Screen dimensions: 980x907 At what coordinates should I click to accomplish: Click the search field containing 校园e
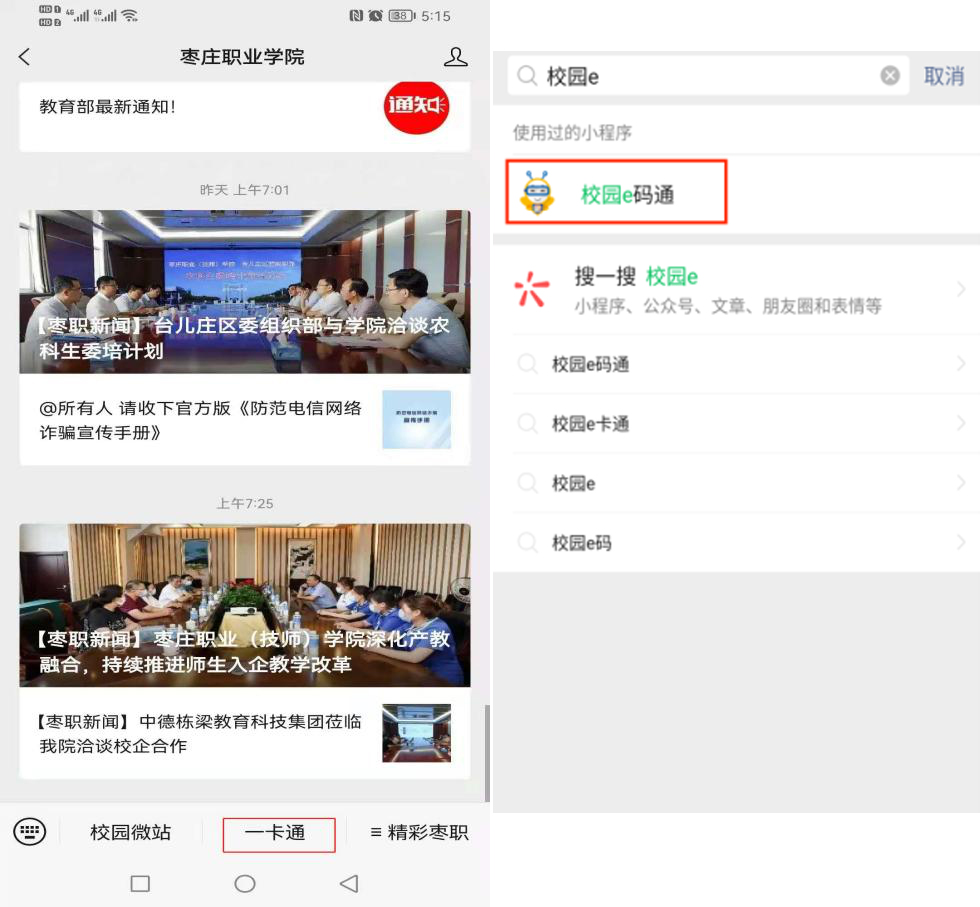click(708, 76)
